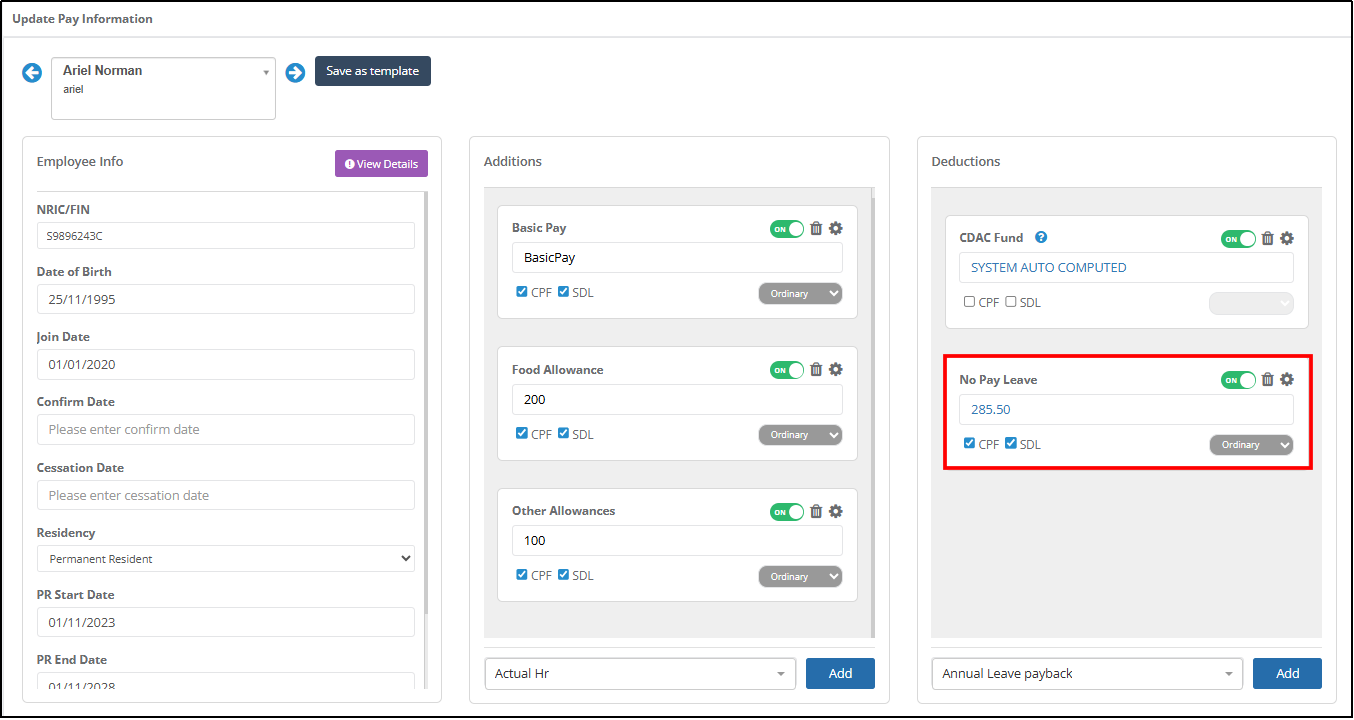Toggle Food Allowance ON switch
The image size is (1354, 720).
click(787, 370)
